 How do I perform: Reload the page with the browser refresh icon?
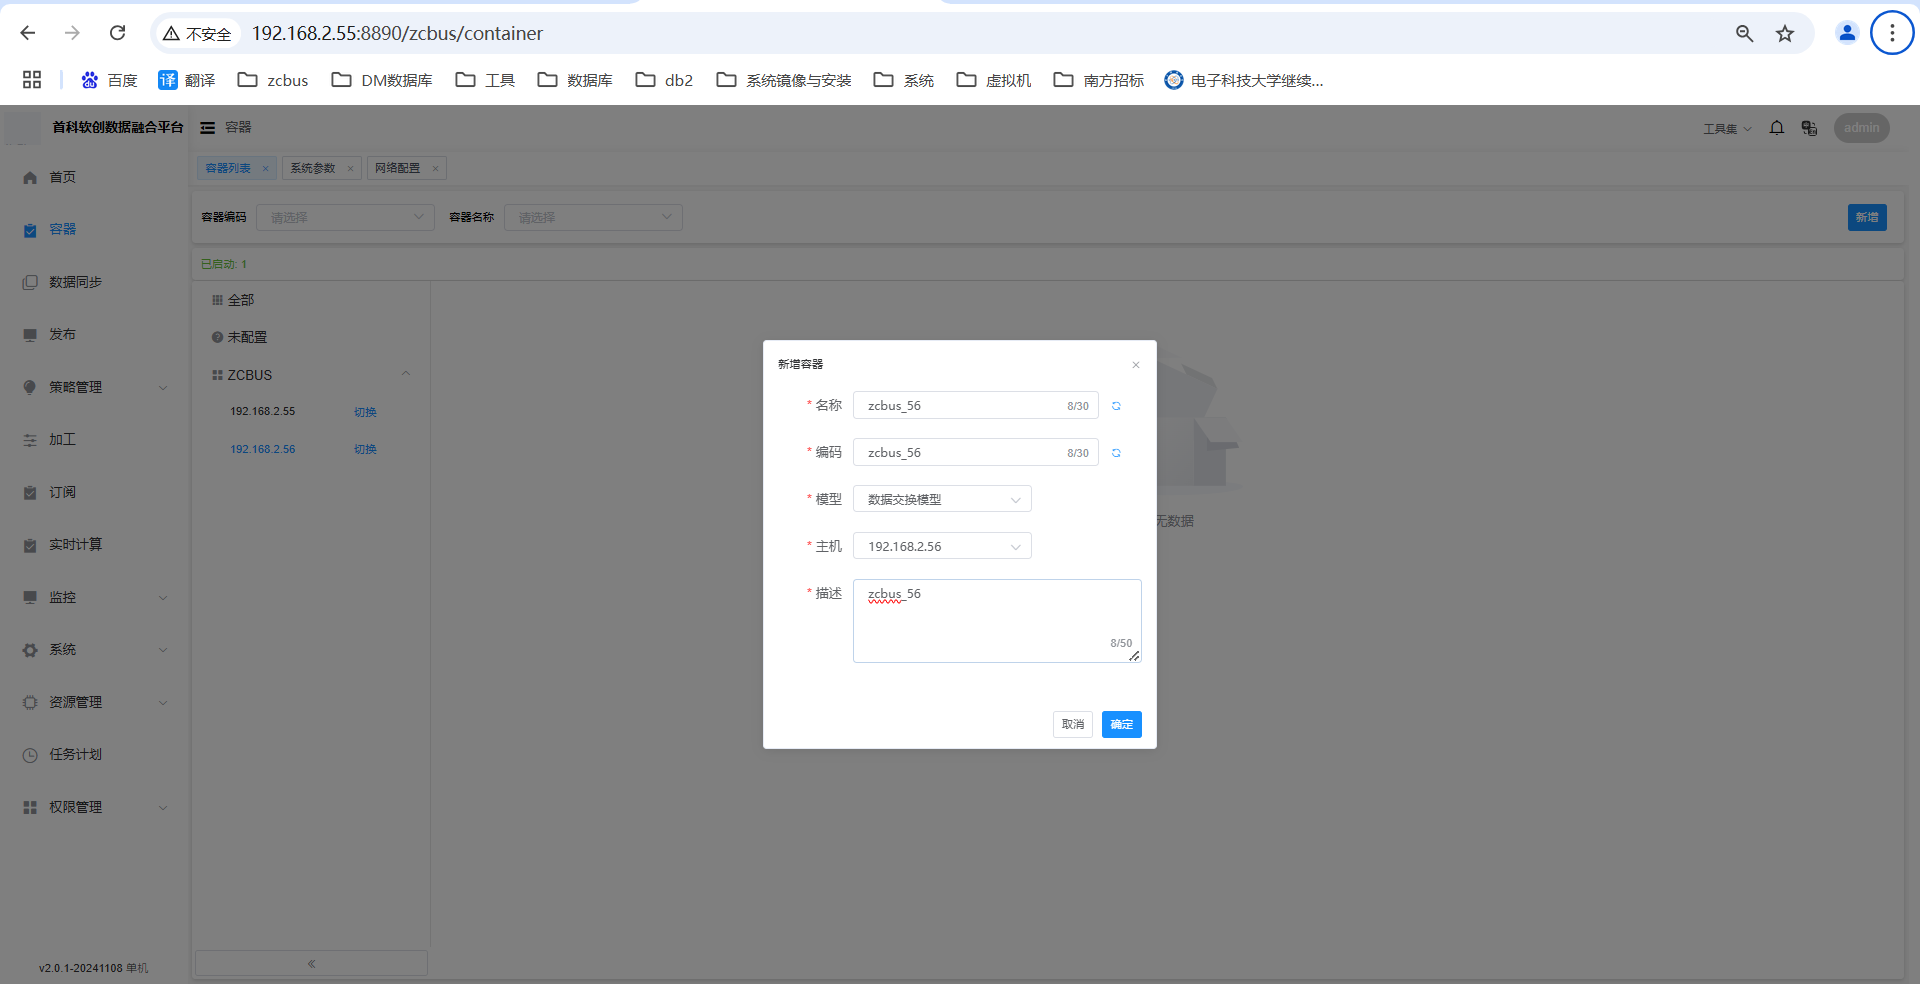pos(117,33)
